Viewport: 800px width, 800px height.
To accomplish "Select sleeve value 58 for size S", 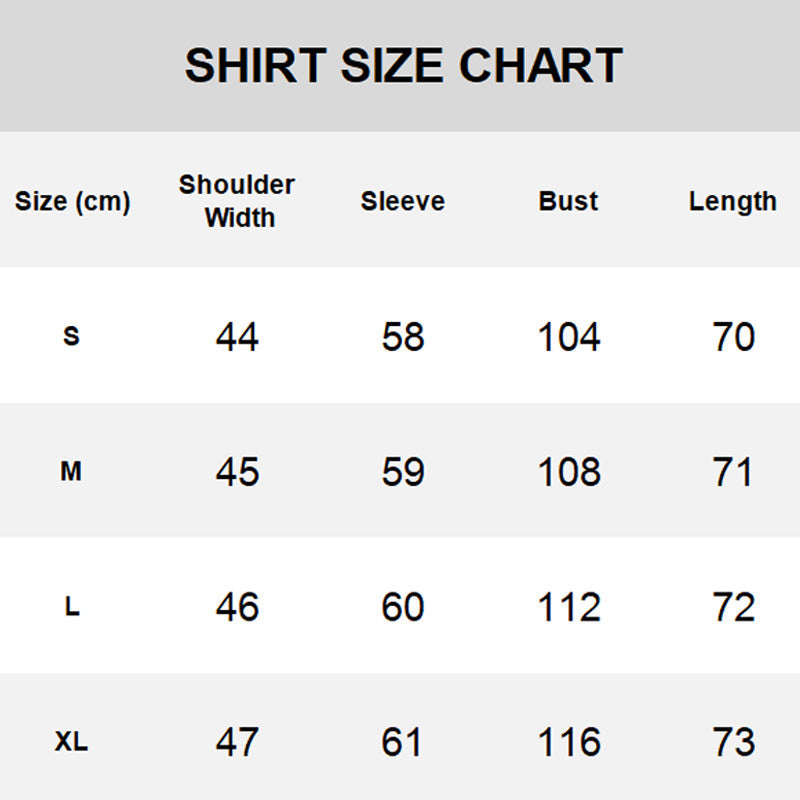I will pos(403,337).
